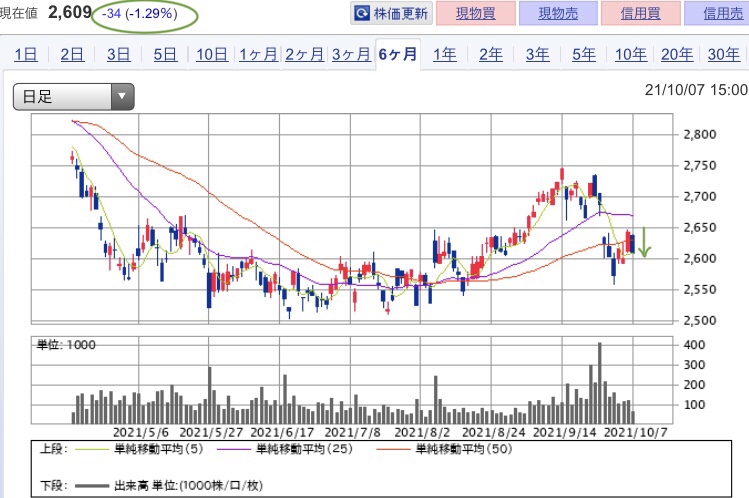Click the 信用売 button
The height and width of the screenshot is (498, 749).
[x=719, y=13]
